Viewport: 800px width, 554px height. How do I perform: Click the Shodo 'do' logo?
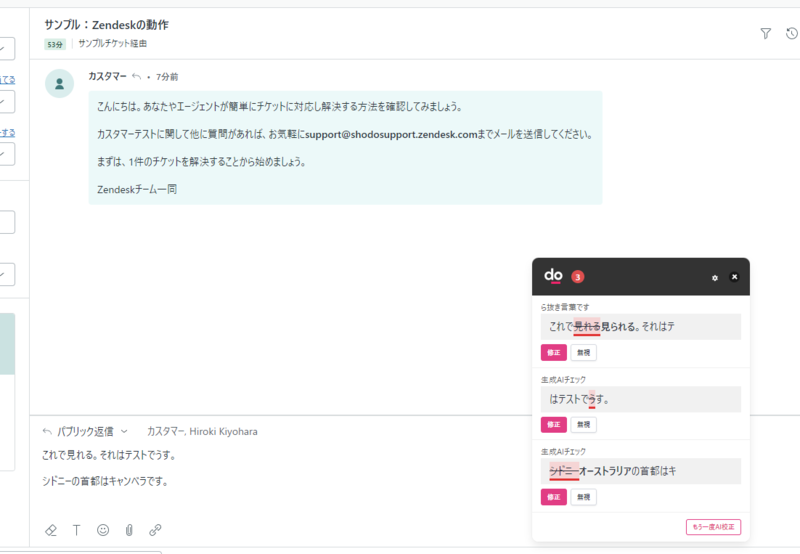click(553, 276)
